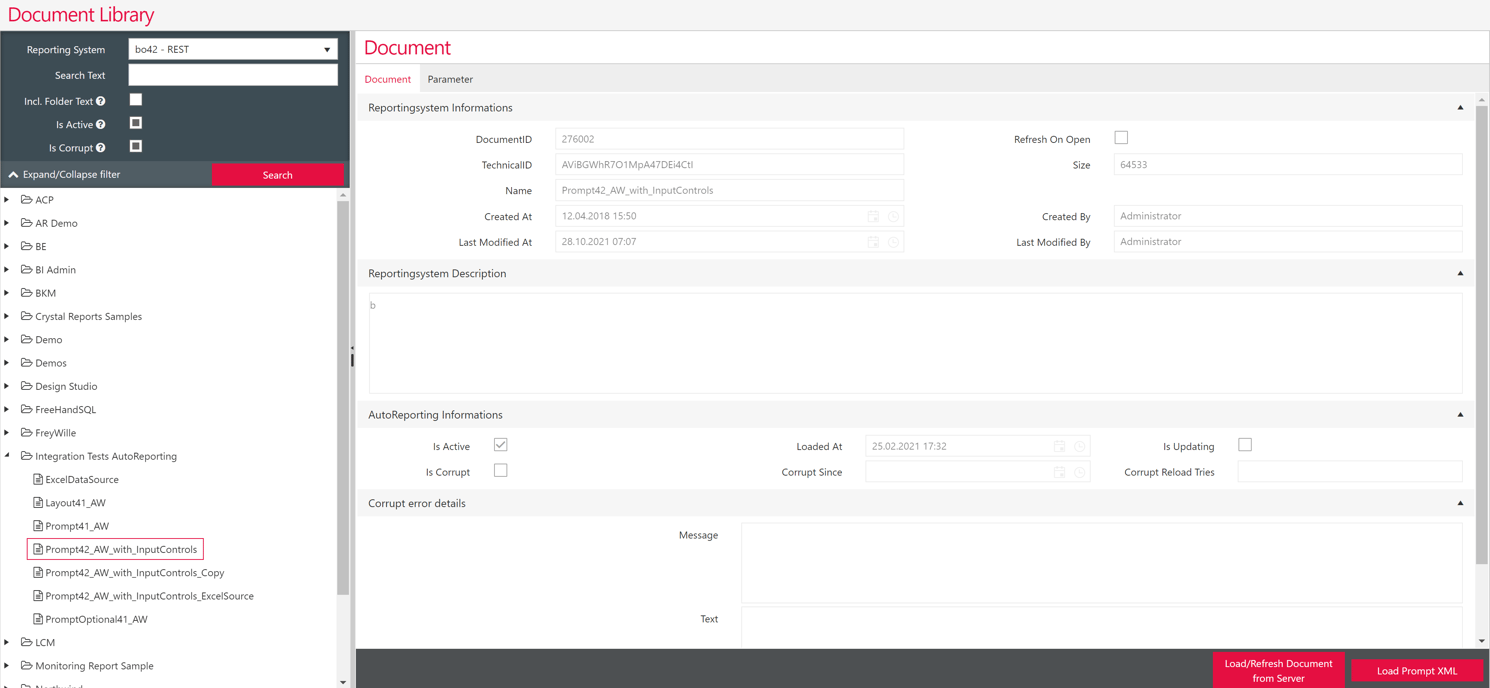Image resolution: width=1490 pixels, height=688 pixels.
Task: Select the Demos folder
Action: point(51,363)
